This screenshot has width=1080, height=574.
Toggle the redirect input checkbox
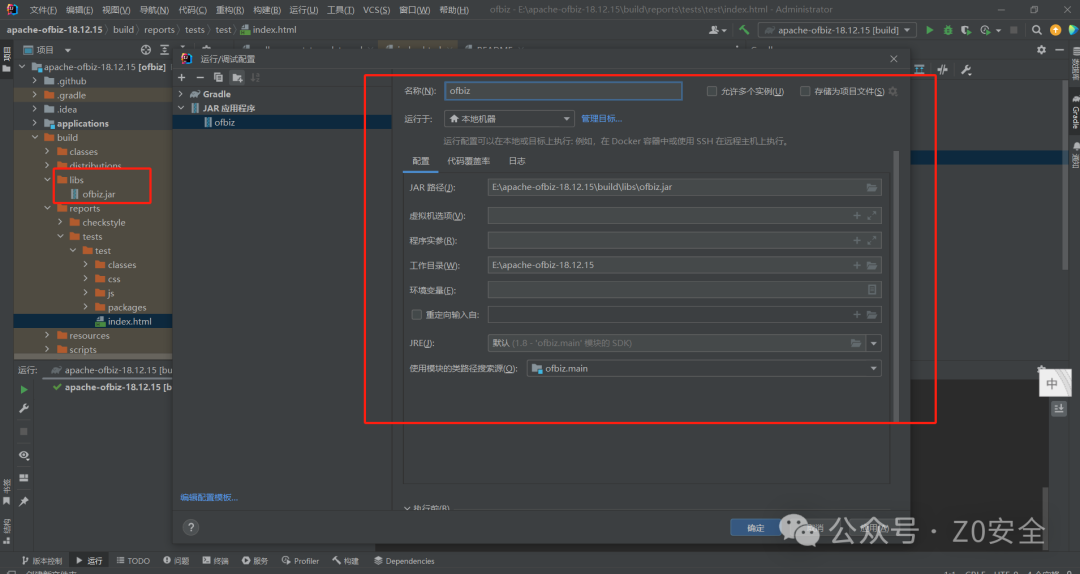tap(416, 315)
